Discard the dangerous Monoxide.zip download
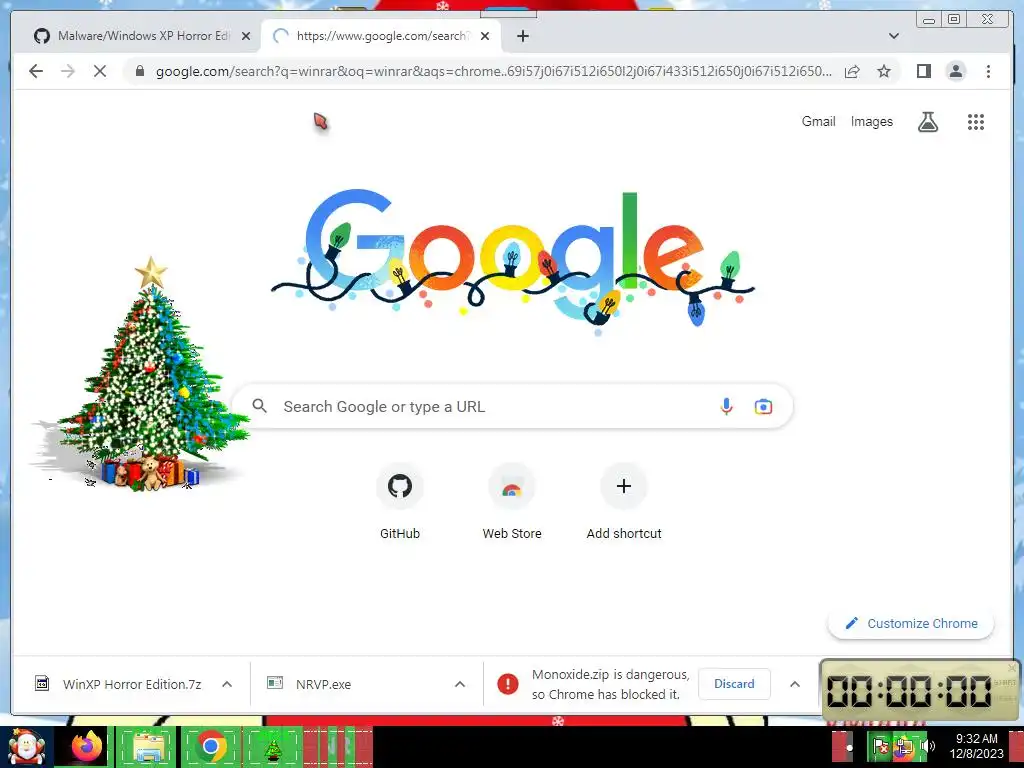Image resolution: width=1024 pixels, height=768 pixels. [x=734, y=684]
